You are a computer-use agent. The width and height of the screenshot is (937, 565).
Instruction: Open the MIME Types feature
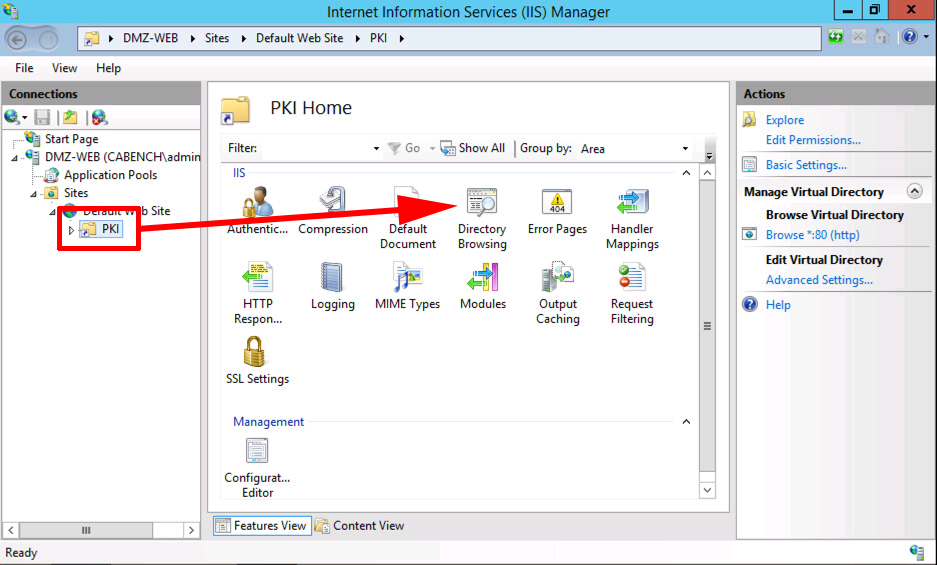coord(408,286)
